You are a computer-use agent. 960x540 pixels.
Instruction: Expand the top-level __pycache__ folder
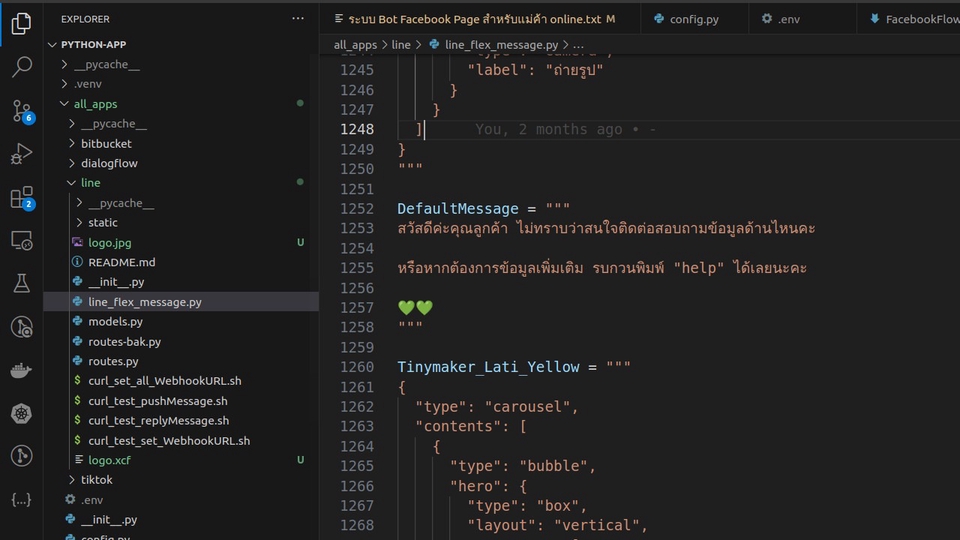(64, 64)
